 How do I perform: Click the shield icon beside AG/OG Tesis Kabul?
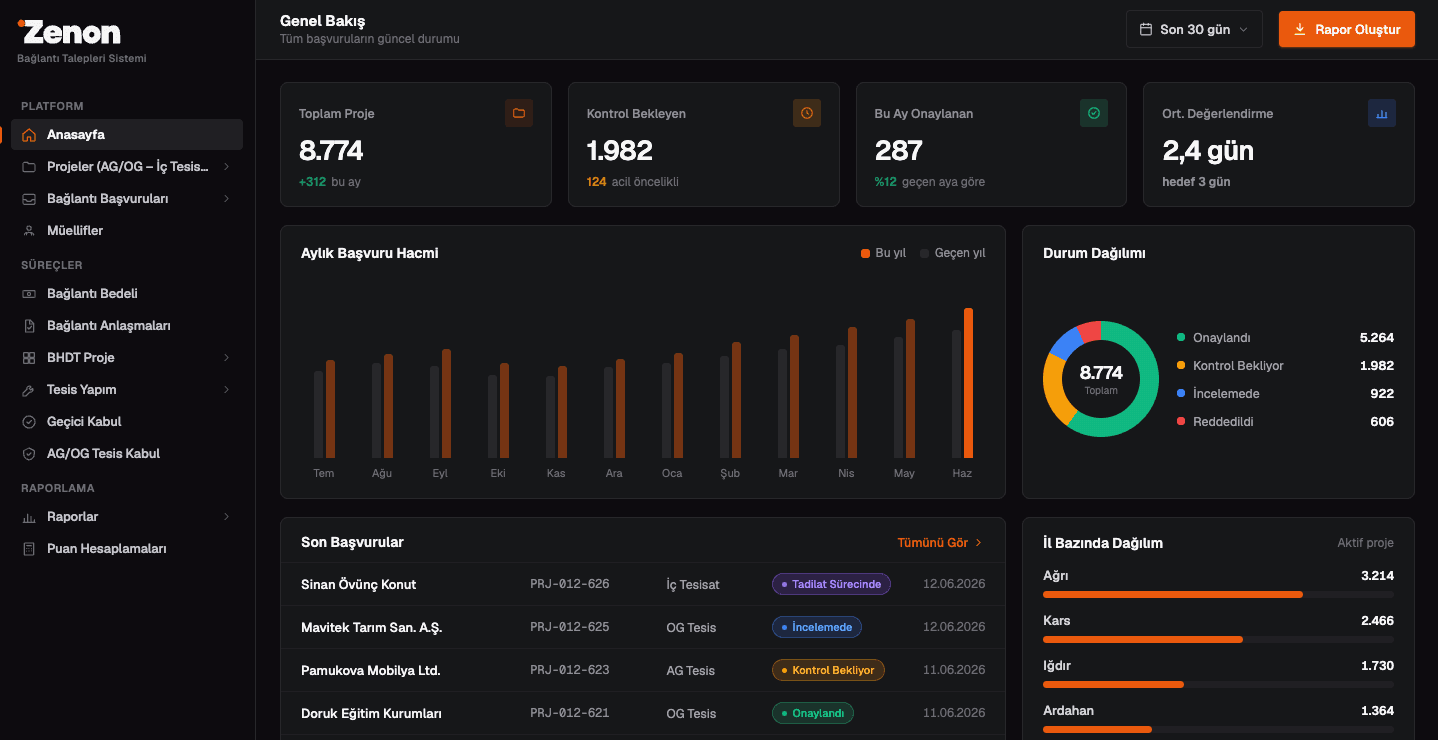(x=29, y=454)
